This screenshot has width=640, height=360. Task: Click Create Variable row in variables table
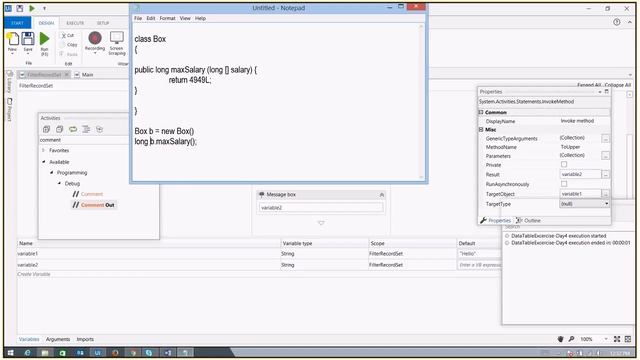[259, 274]
